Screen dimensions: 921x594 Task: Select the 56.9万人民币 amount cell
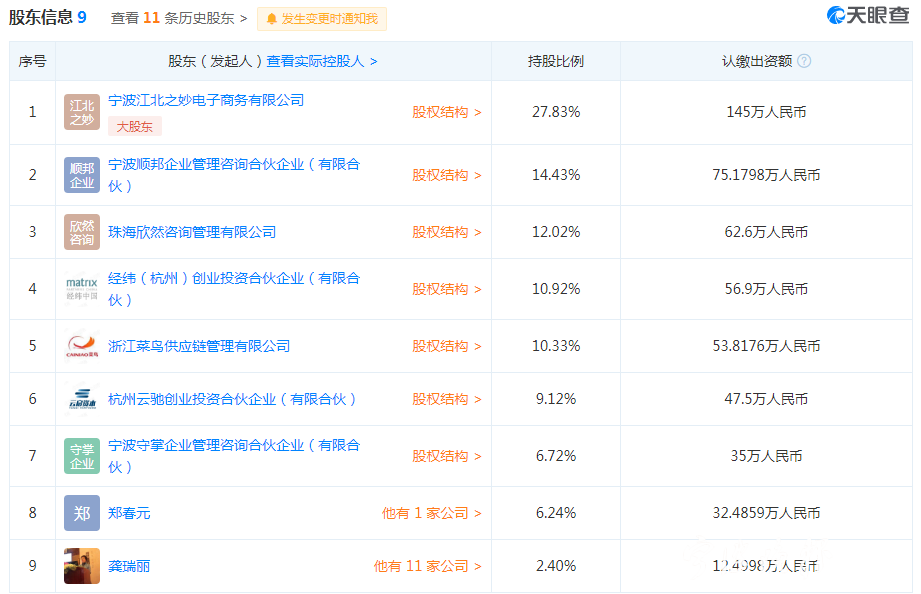[766, 289]
